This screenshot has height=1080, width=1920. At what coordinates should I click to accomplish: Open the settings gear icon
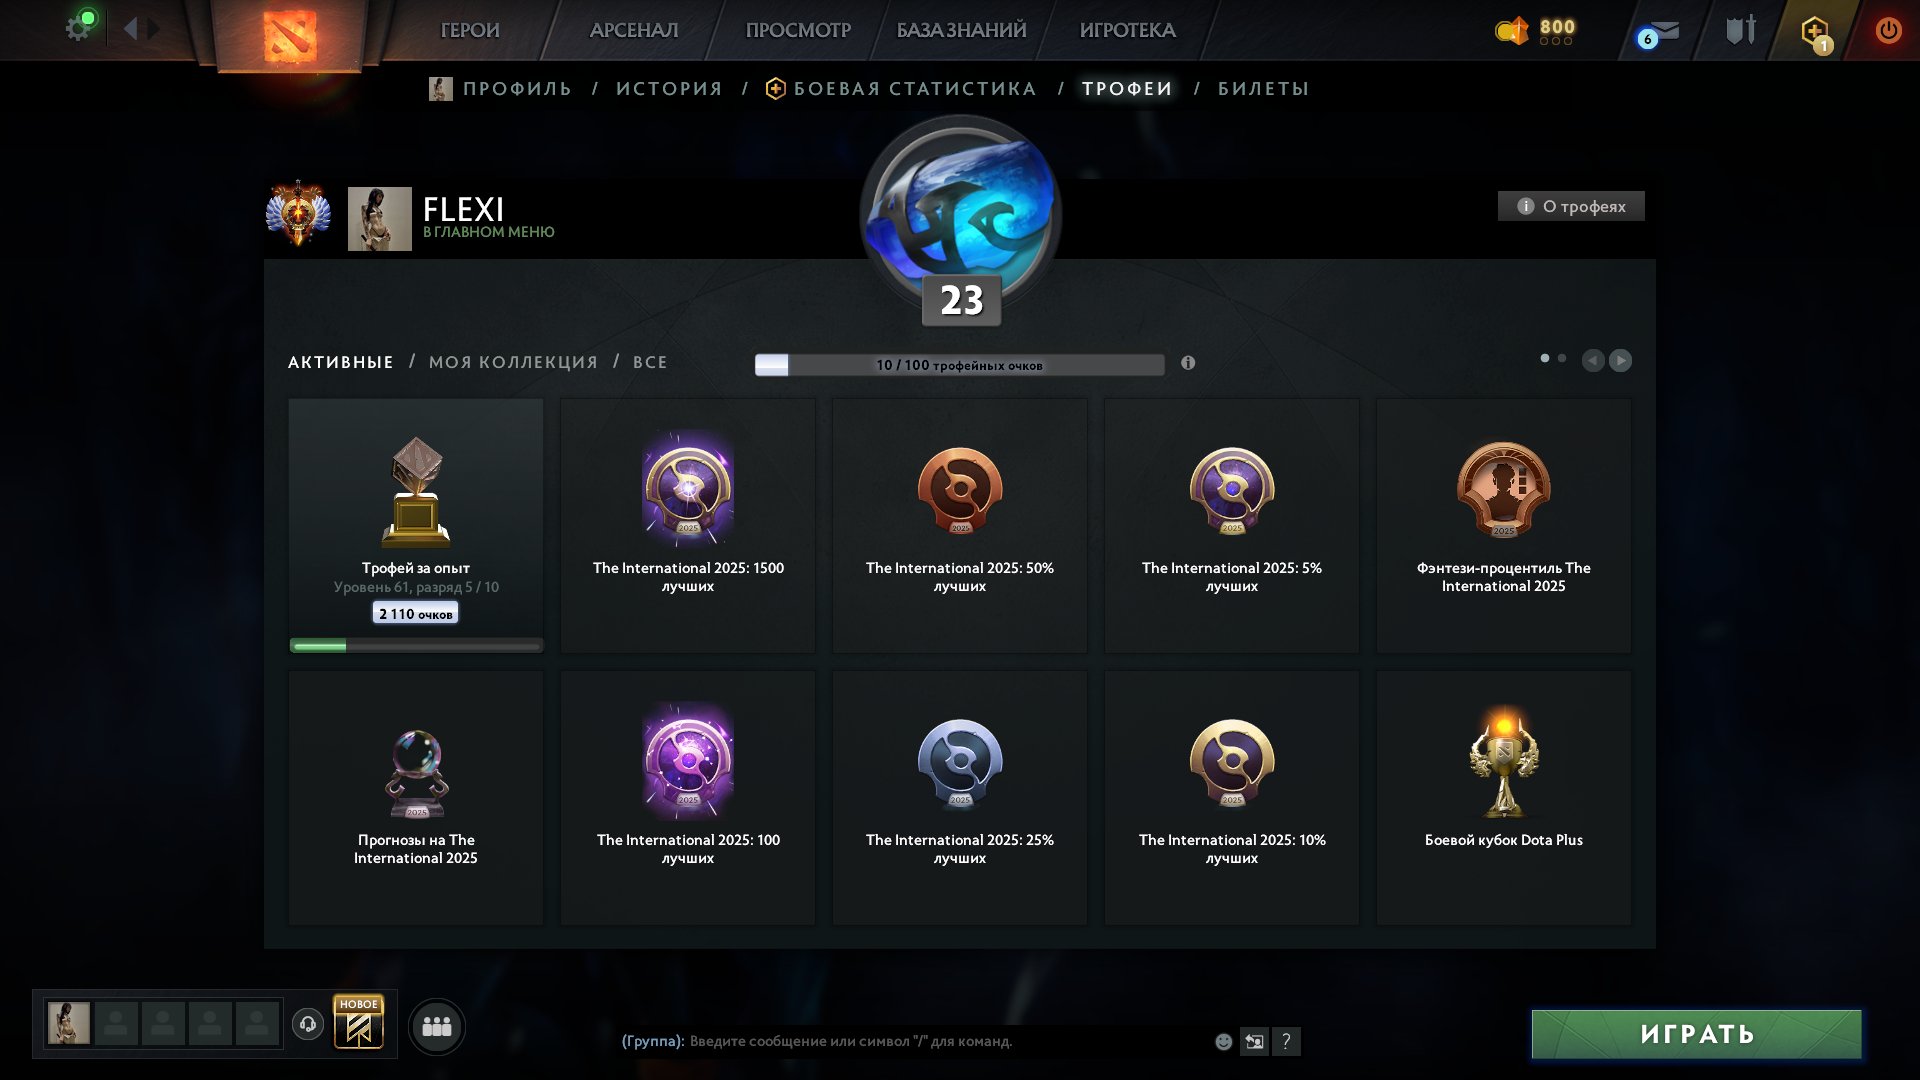pos(78,28)
